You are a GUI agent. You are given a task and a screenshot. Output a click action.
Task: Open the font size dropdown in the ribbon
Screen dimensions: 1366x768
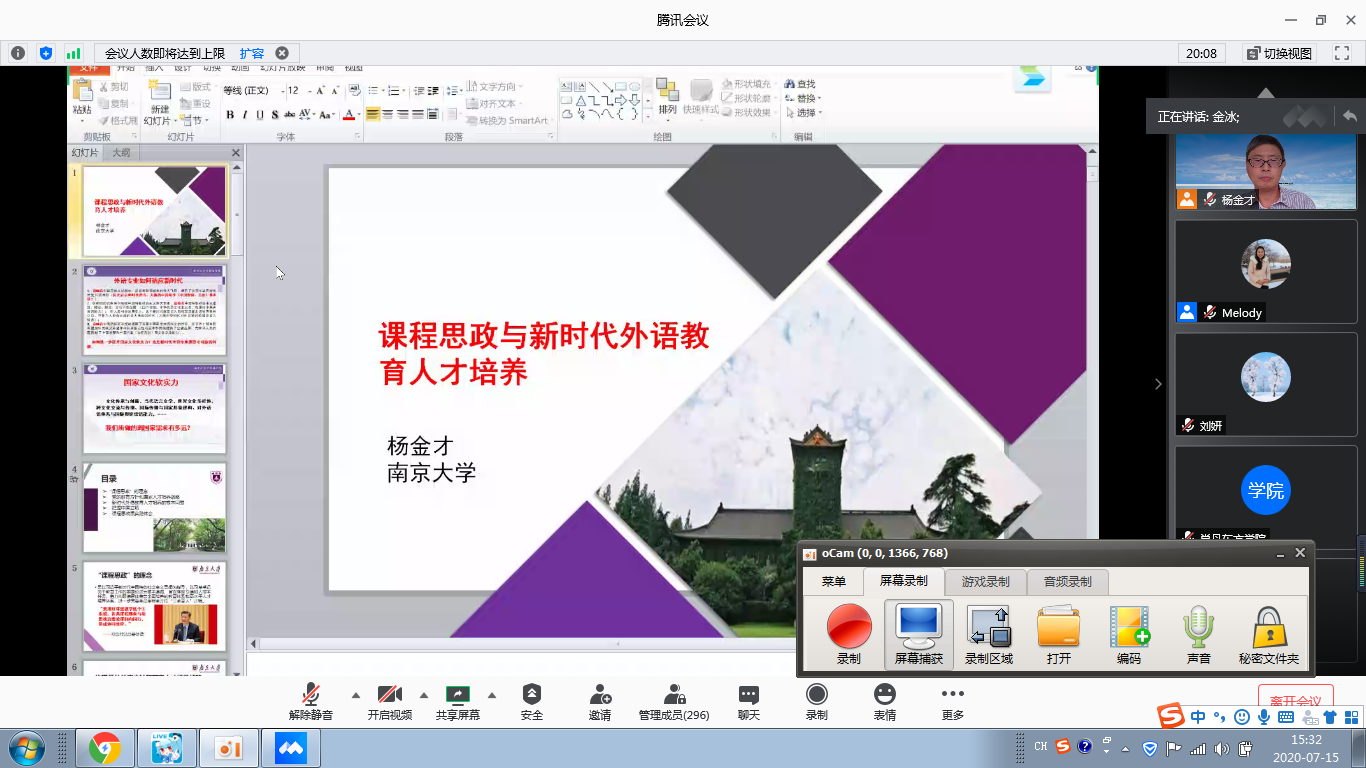coord(309,90)
